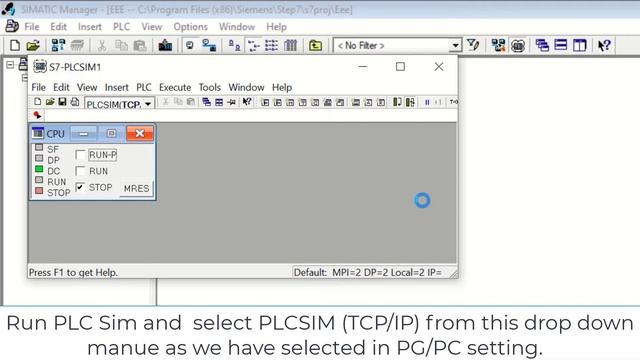
Task: Open Help menu in SIMATIC Manager
Action: 276,27
